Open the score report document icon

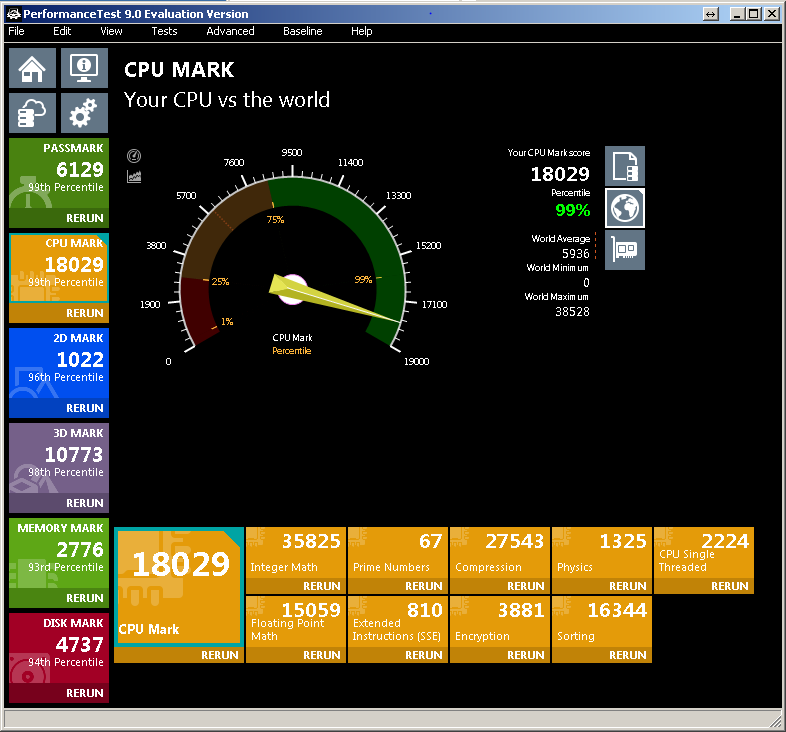pyautogui.click(x=625, y=166)
